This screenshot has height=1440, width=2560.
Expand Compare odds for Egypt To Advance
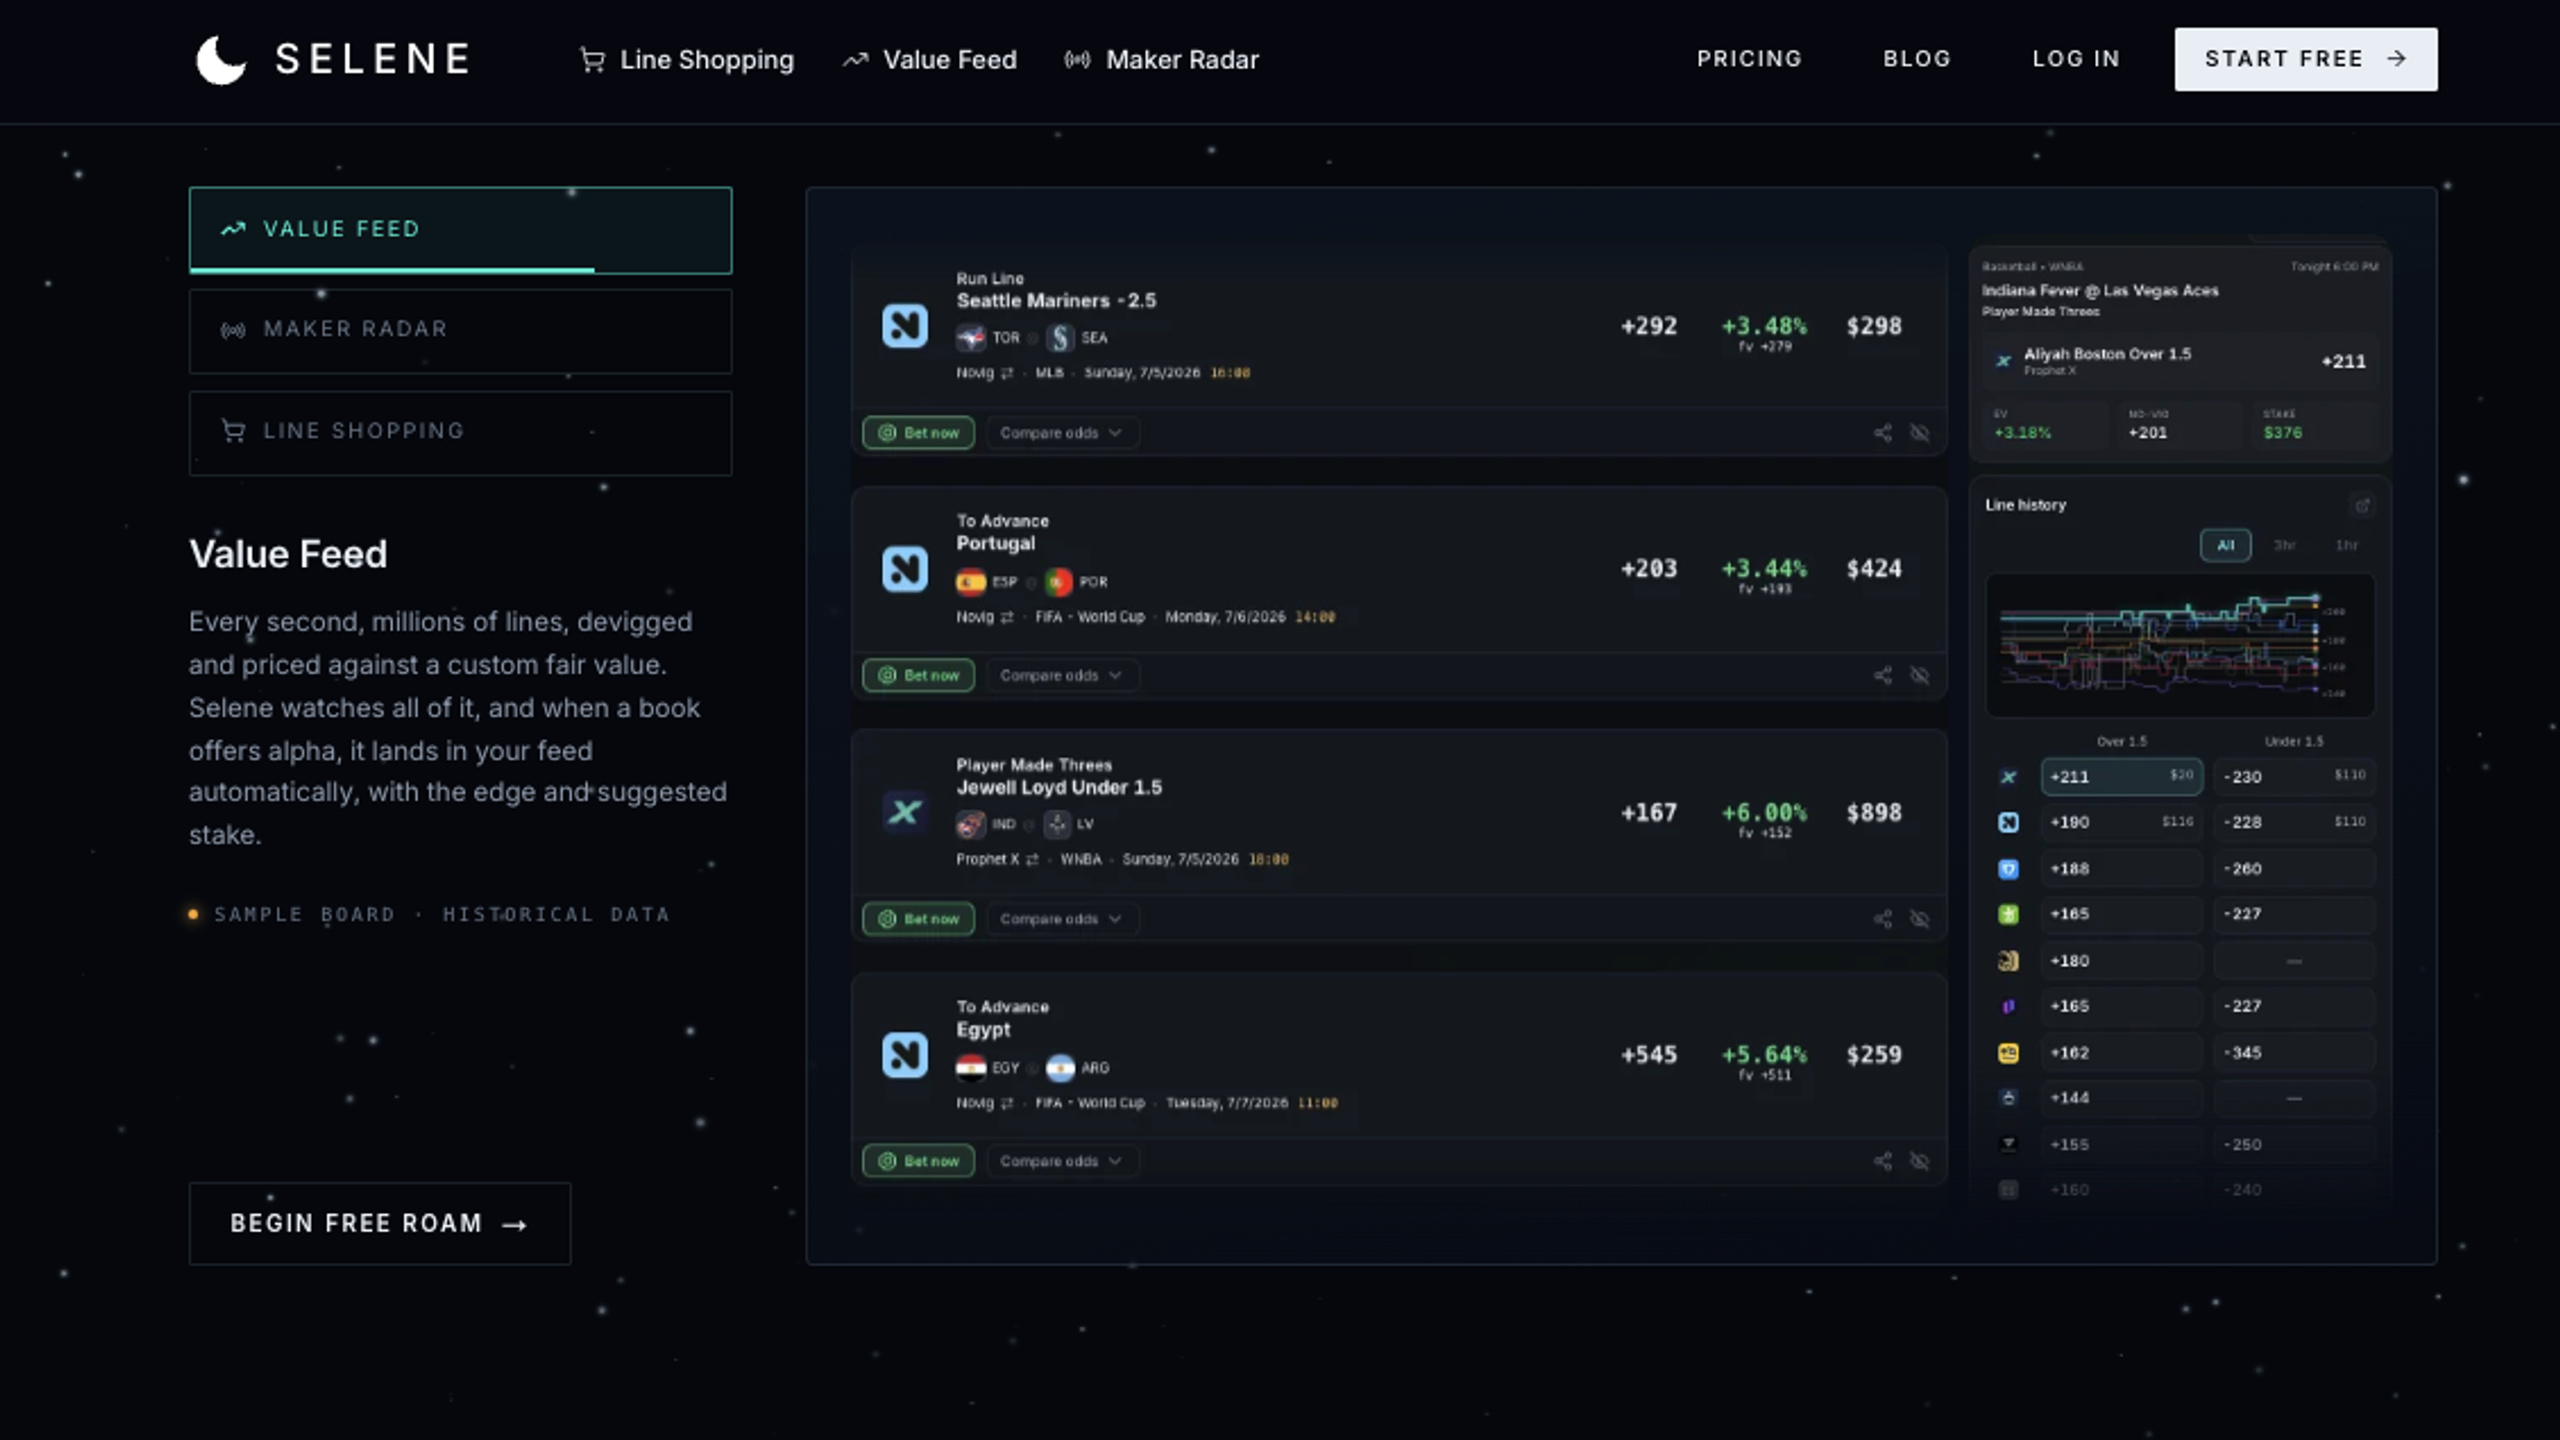click(x=1061, y=1161)
